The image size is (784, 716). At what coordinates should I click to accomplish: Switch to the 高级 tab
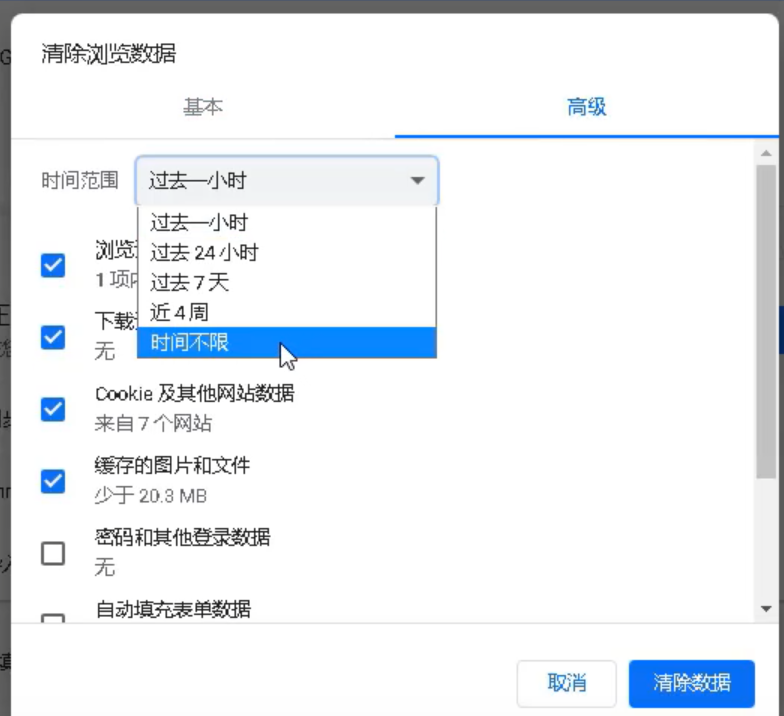point(587,107)
